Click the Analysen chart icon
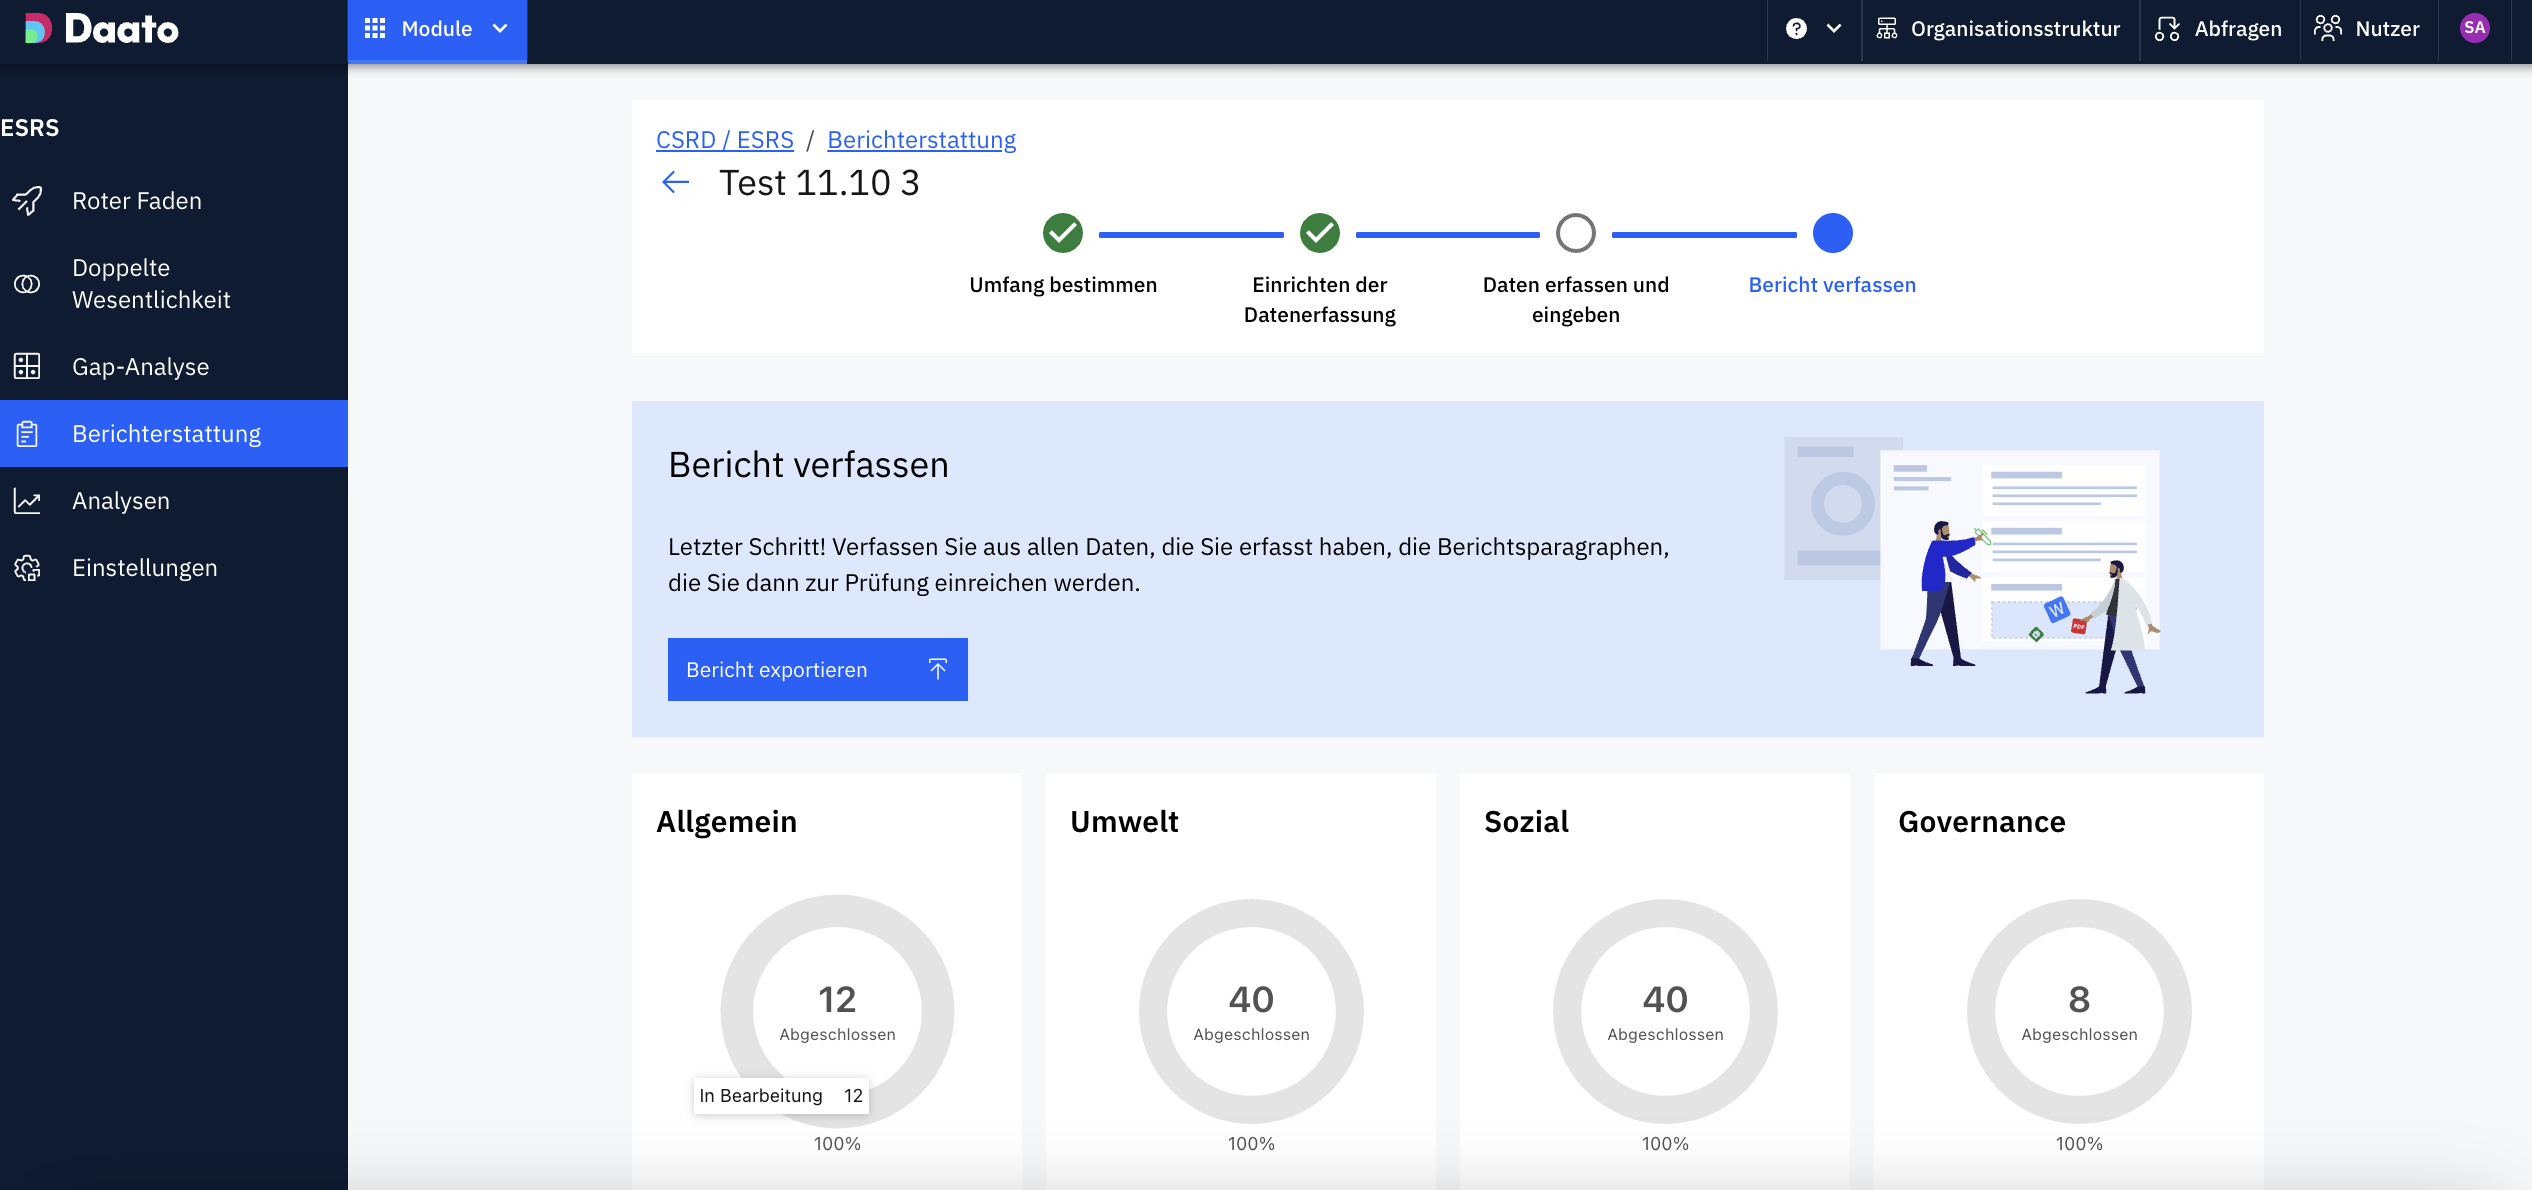This screenshot has height=1190, width=2532. click(27, 501)
